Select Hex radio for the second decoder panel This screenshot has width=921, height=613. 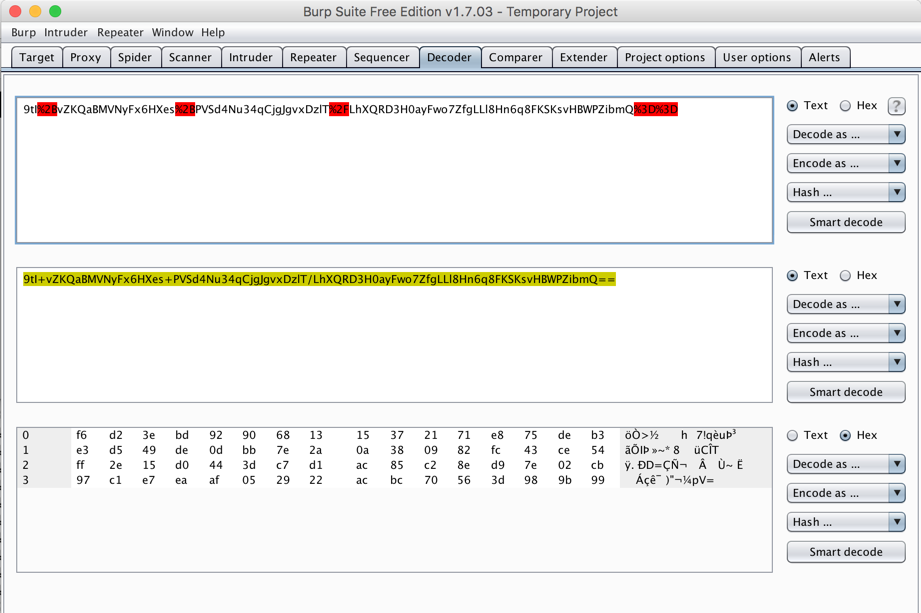click(x=845, y=275)
